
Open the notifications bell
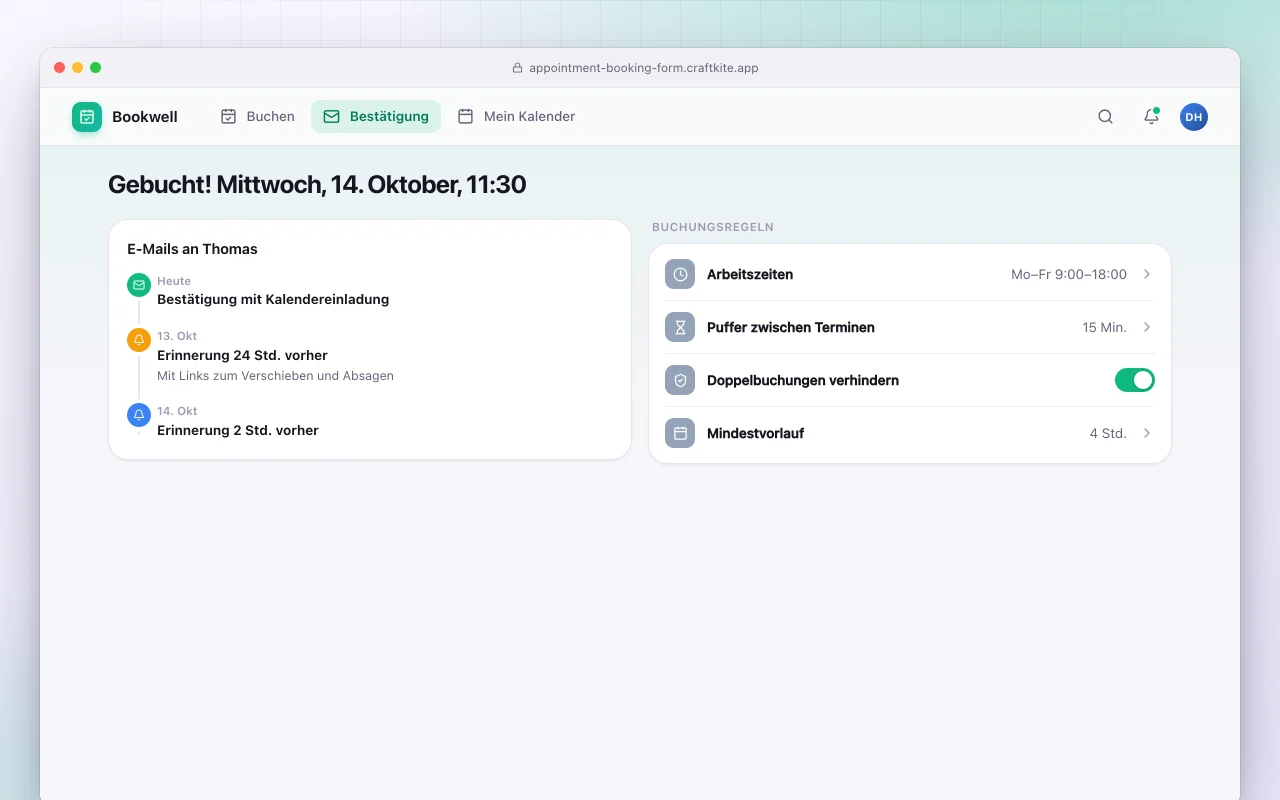pos(1151,117)
